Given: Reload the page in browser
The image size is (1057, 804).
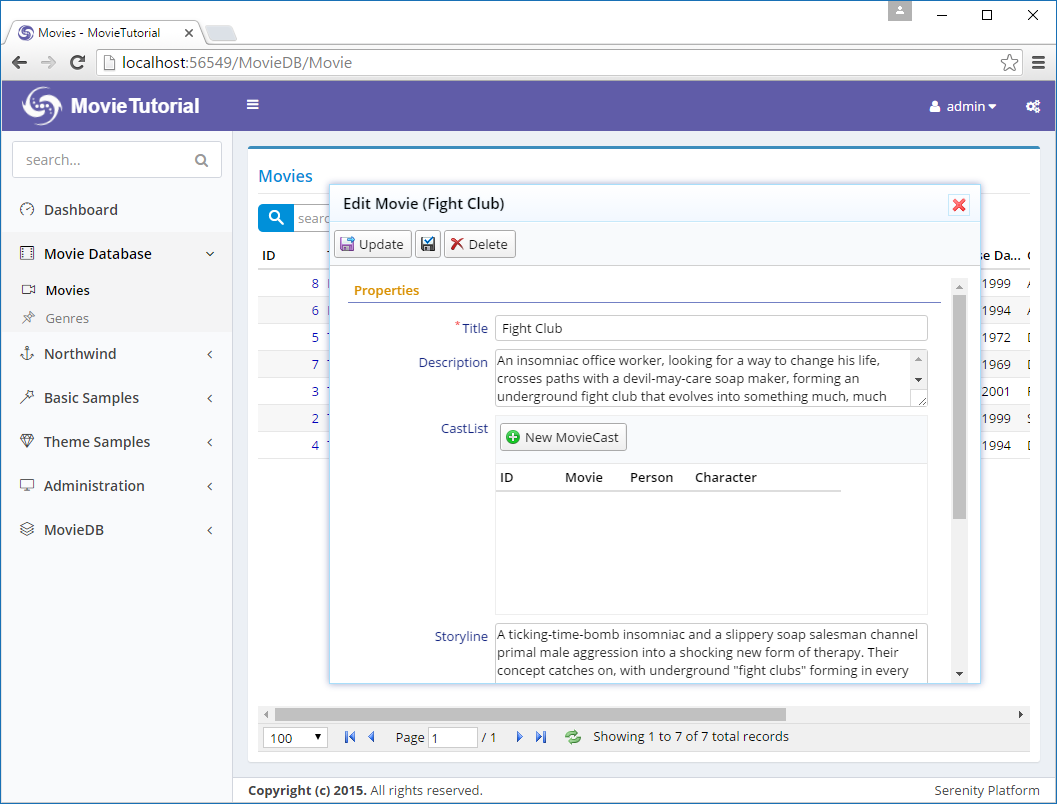Looking at the screenshot, I should click(x=77, y=63).
